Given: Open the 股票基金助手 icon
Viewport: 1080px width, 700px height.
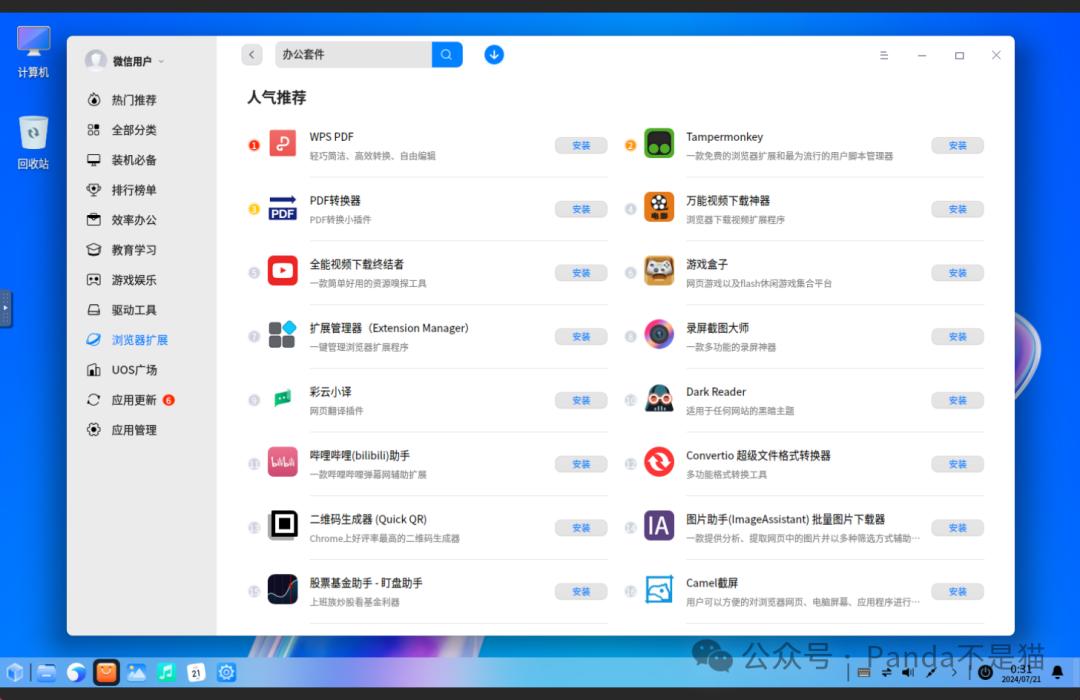Looking at the screenshot, I should [x=282, y=590].
